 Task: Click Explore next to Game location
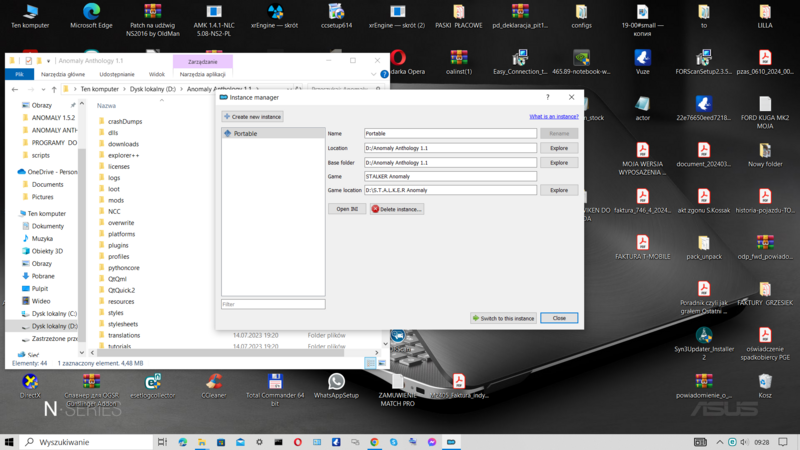[559, 190]
